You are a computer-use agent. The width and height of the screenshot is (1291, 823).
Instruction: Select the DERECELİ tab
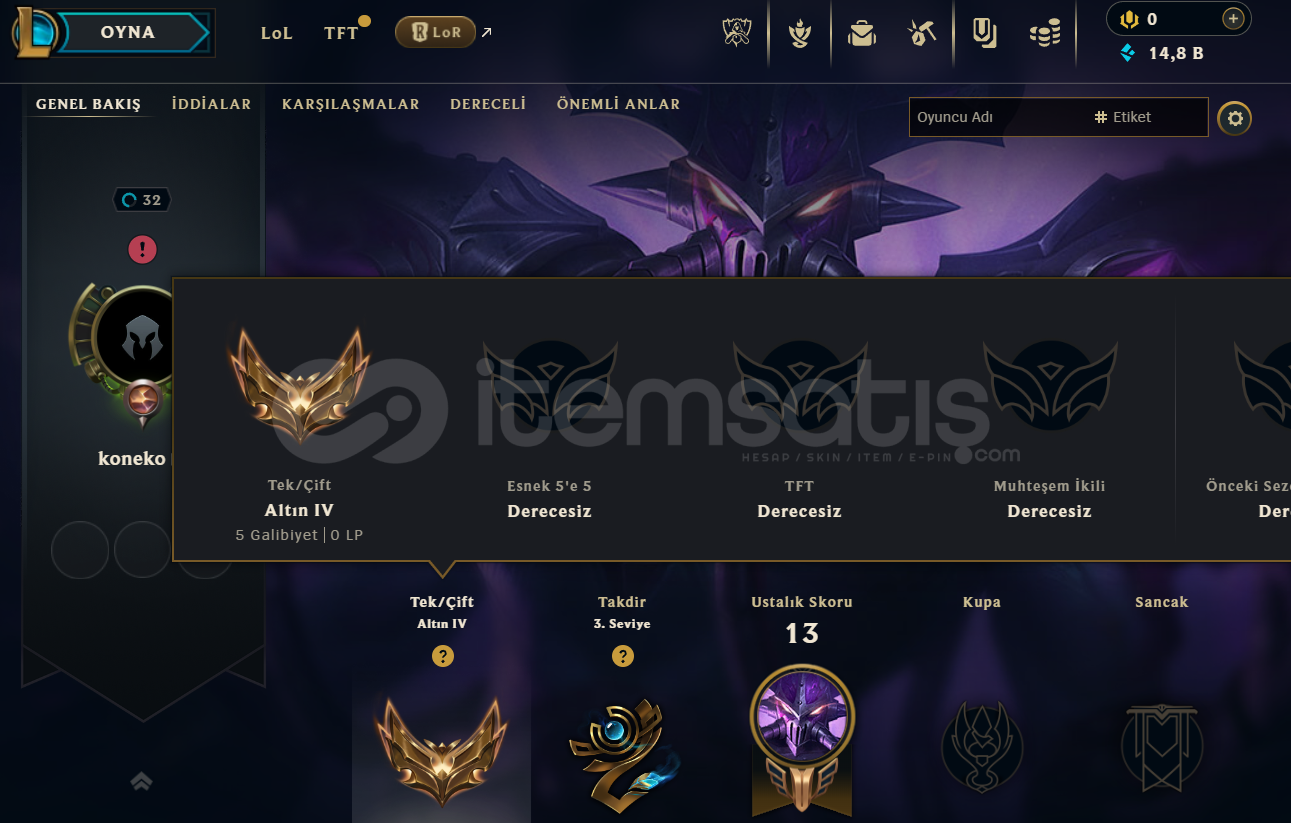(x=488, y=104)
